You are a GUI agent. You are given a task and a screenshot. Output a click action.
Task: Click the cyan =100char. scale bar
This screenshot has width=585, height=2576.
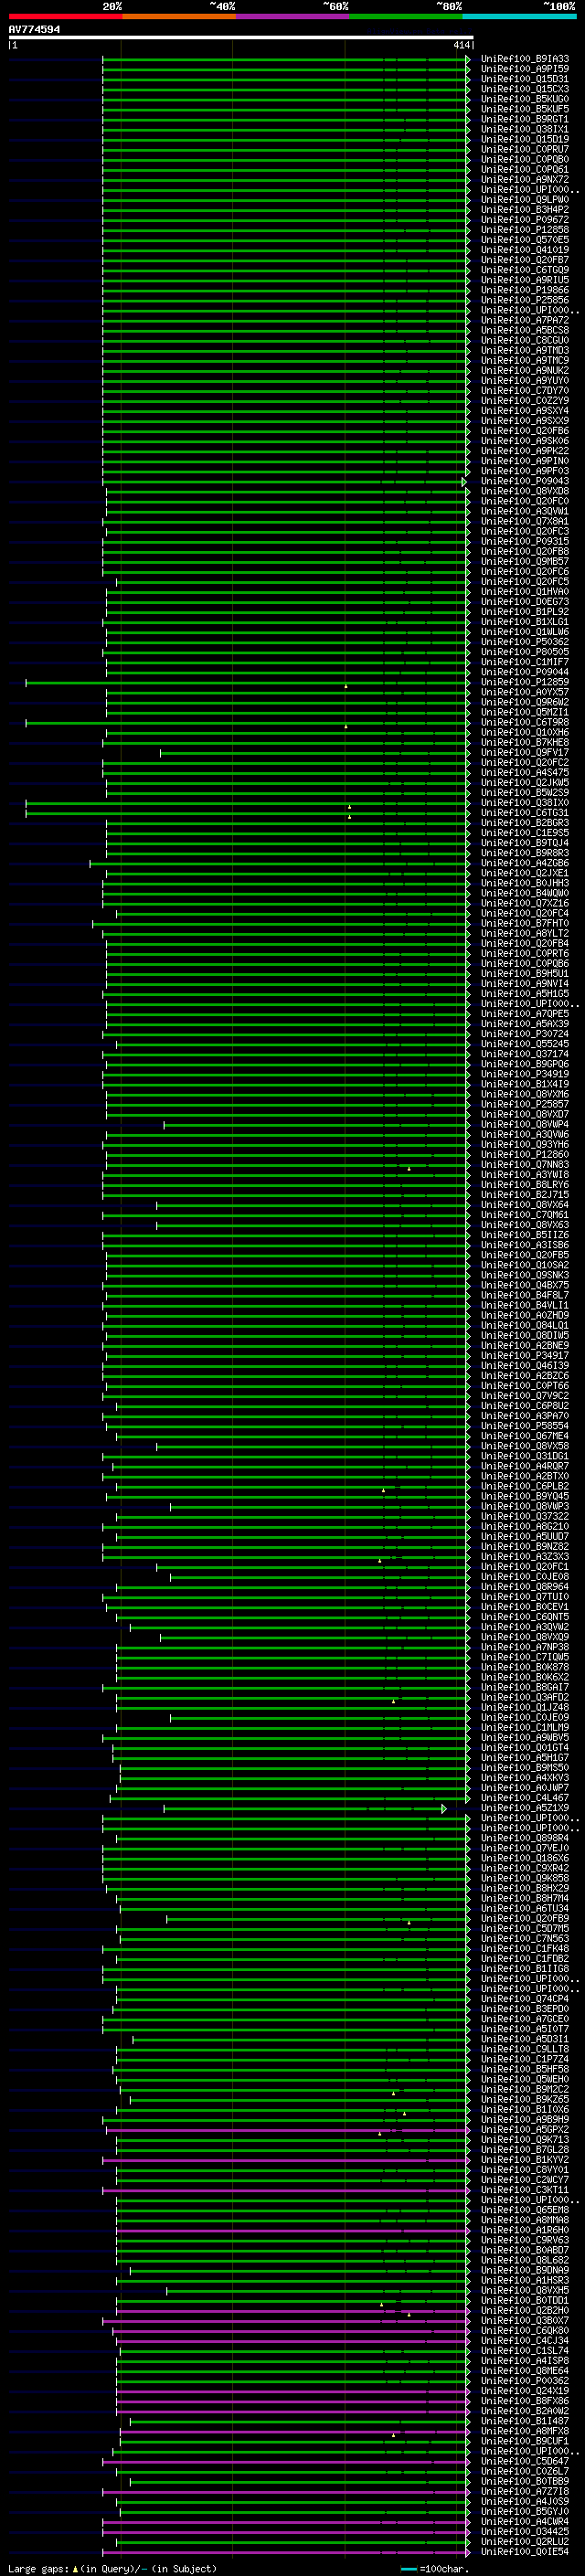pos(408,2569)
